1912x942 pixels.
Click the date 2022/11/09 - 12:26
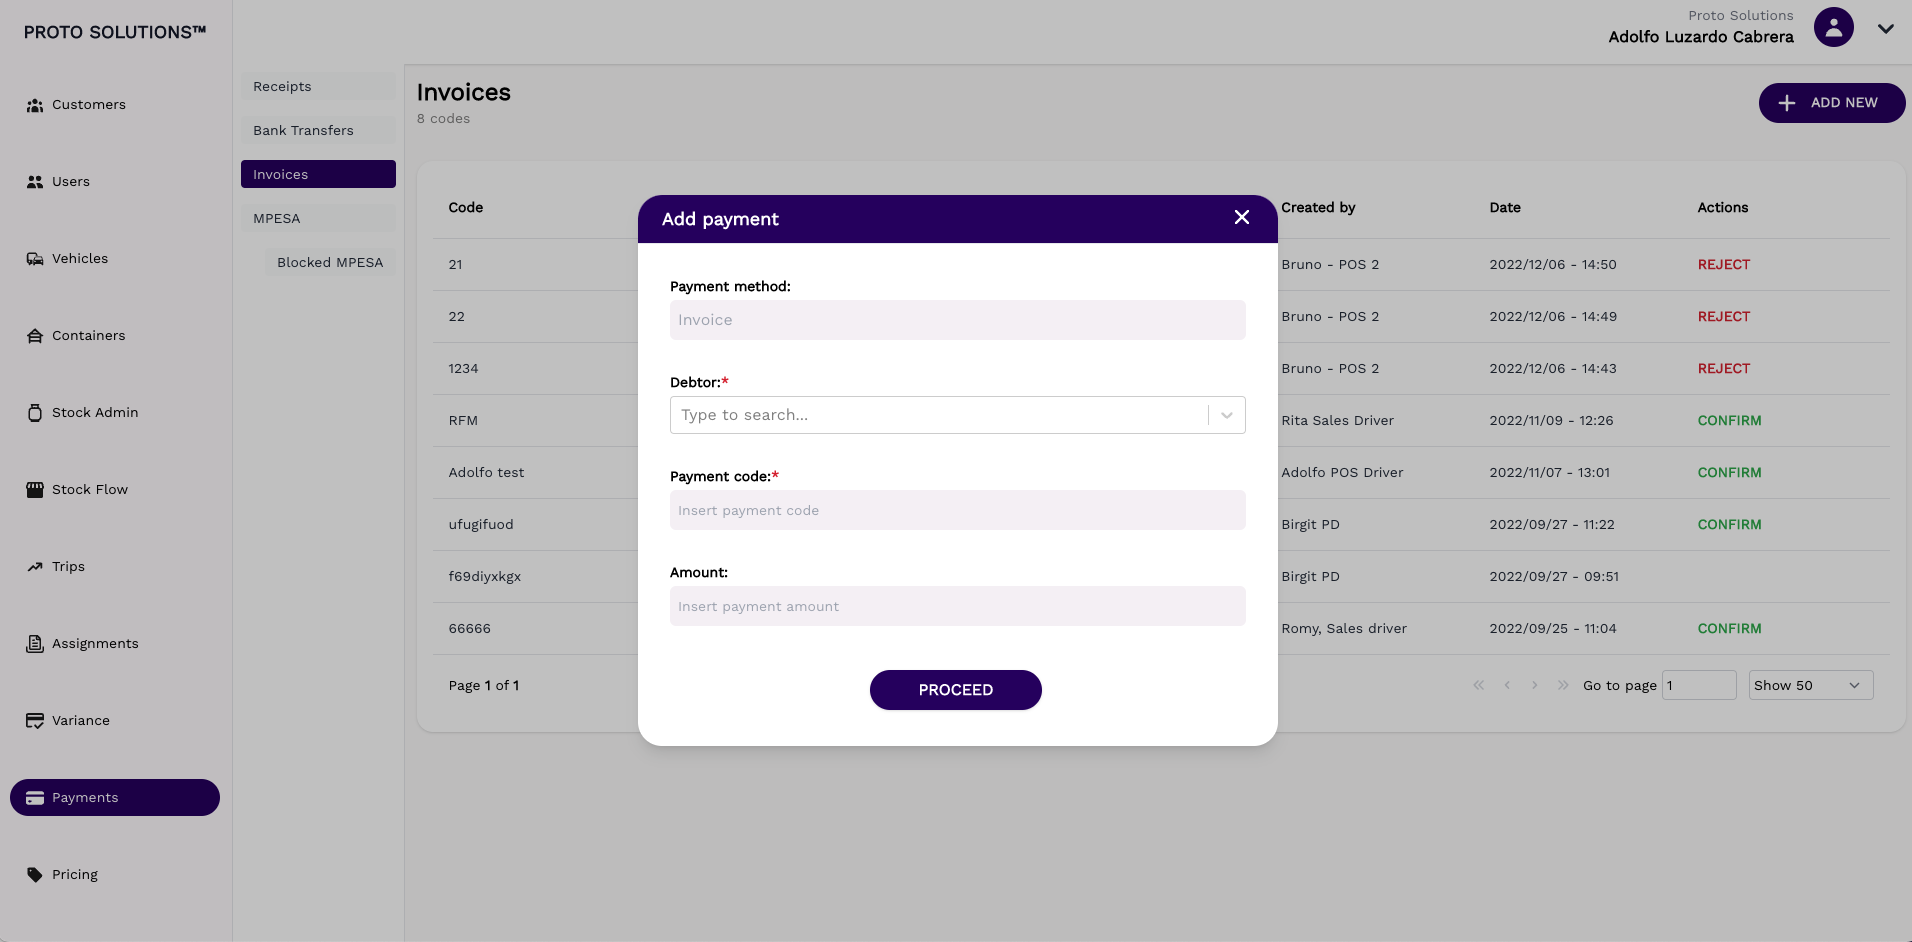tap(1551, 421)
